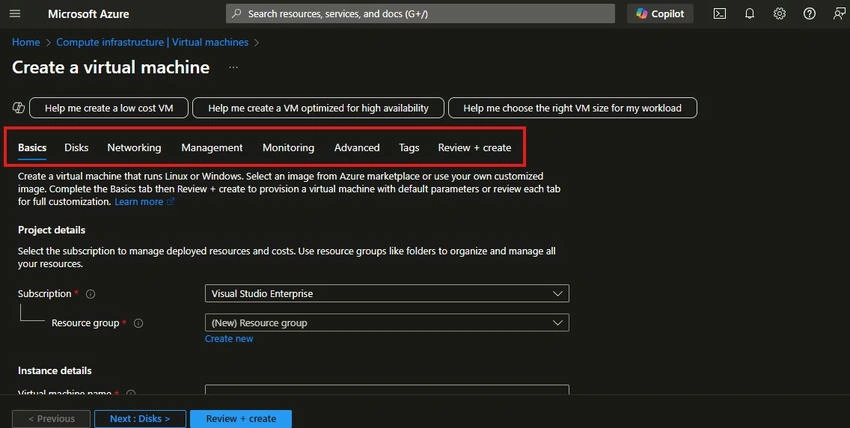Click Microsoft Azure portal title

pyautogui.click(x=88, y=14)
